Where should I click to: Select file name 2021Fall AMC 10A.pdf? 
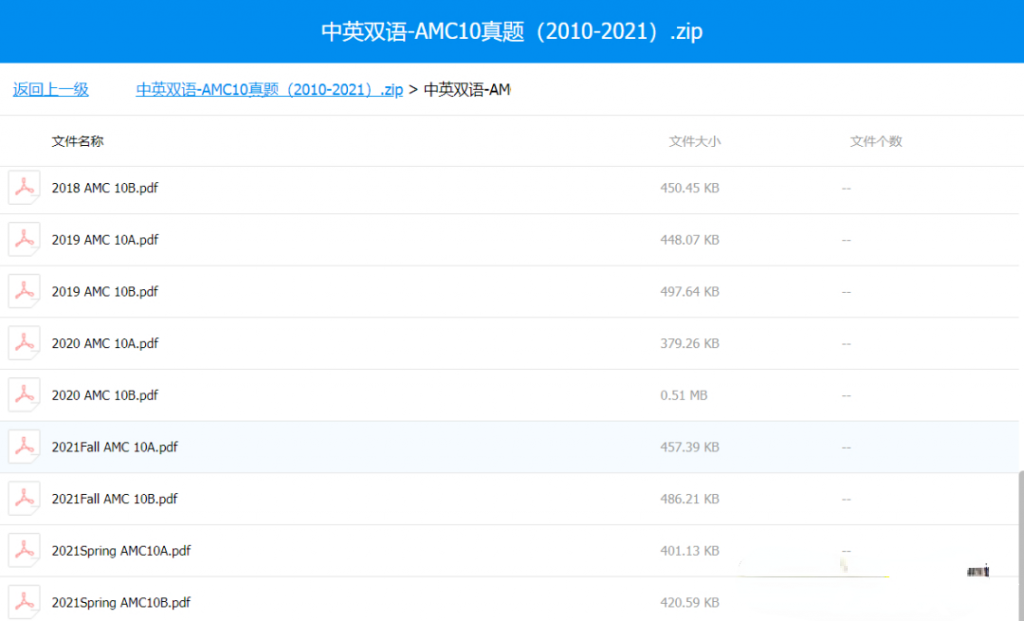point(115,447)
